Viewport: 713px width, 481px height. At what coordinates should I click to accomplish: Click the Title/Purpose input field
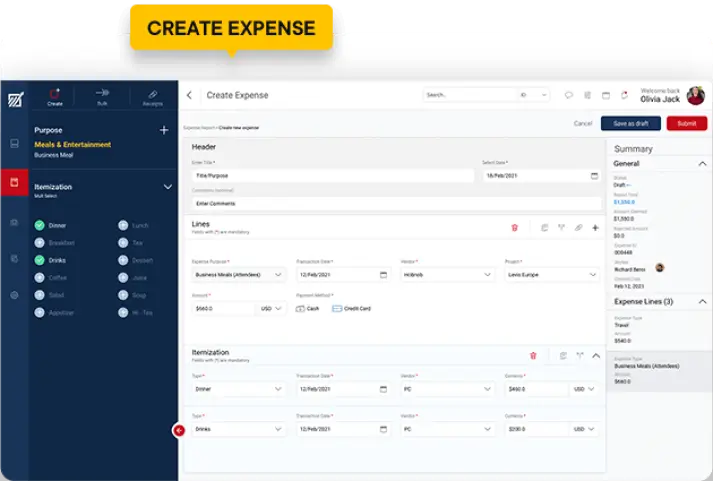[333, 175]
